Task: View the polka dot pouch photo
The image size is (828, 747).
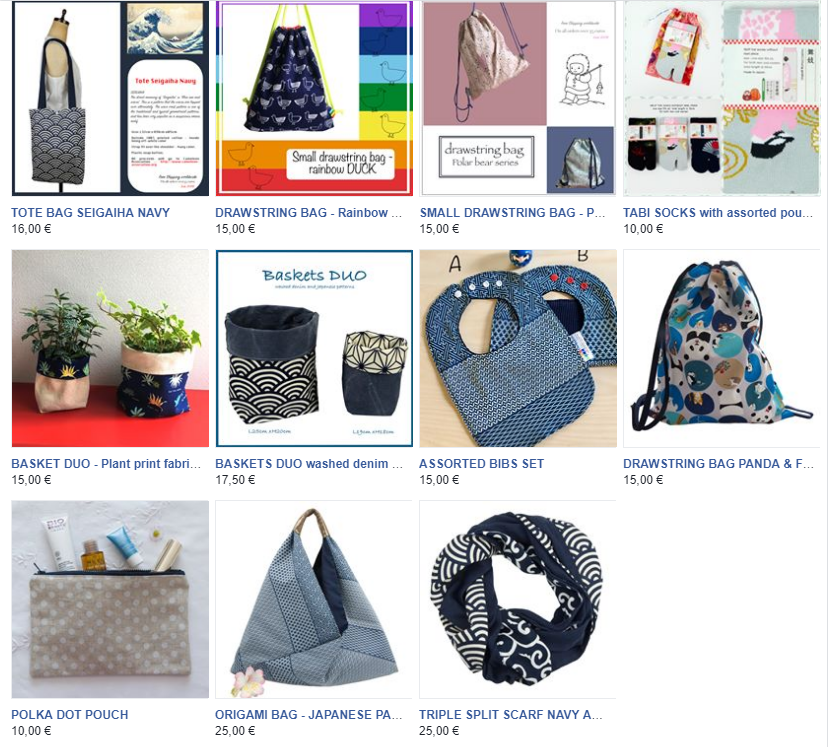Action: [110, 599]
